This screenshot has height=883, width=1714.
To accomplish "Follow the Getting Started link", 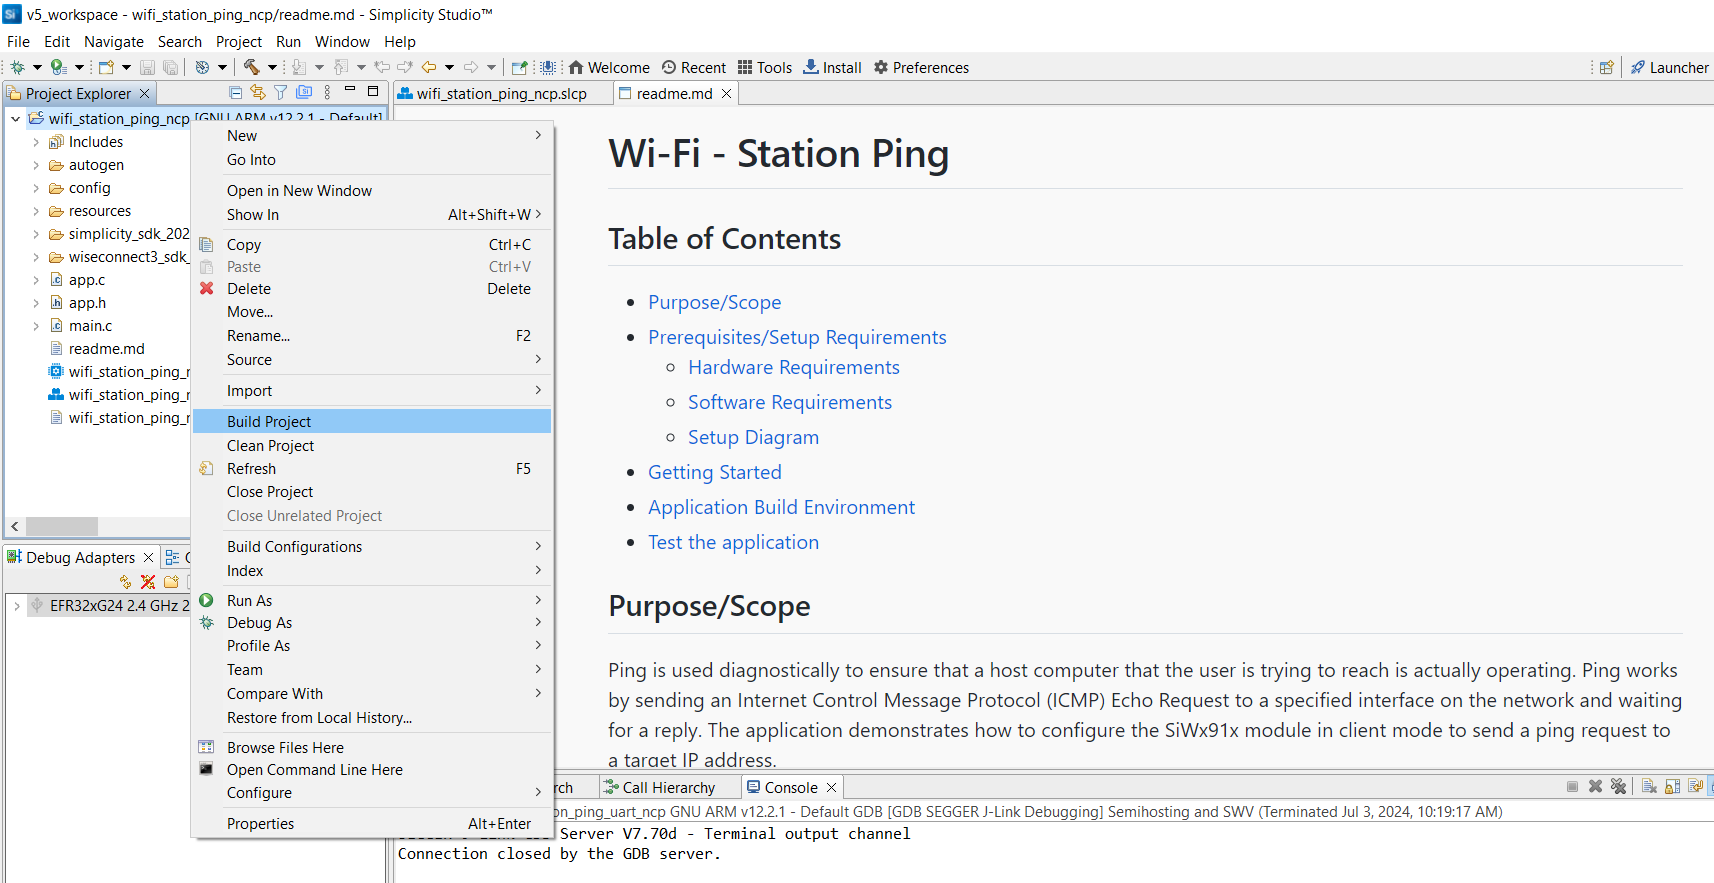I will pyautogui.click(x=714, y=472).
